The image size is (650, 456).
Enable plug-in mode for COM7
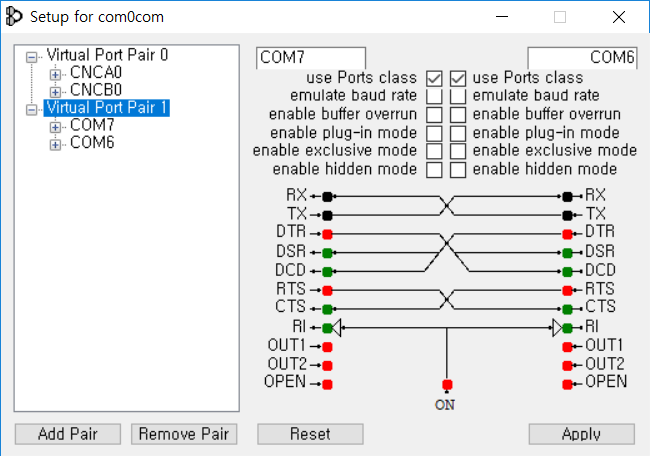(x=434, y=133)
